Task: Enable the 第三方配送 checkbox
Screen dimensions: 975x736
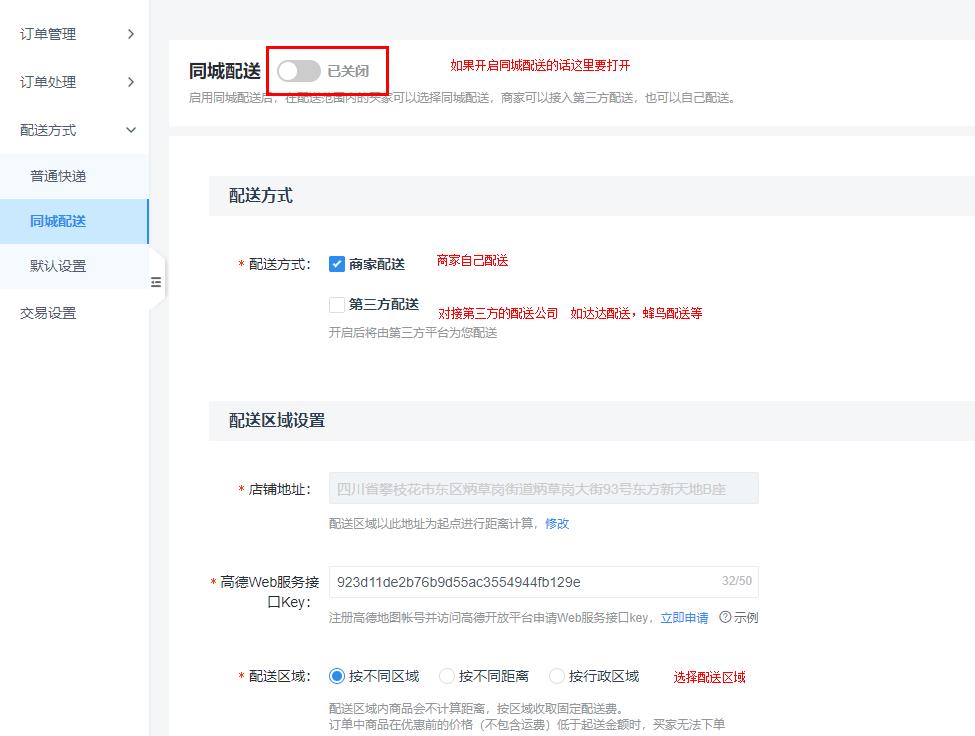Action: tap(337, 304)
